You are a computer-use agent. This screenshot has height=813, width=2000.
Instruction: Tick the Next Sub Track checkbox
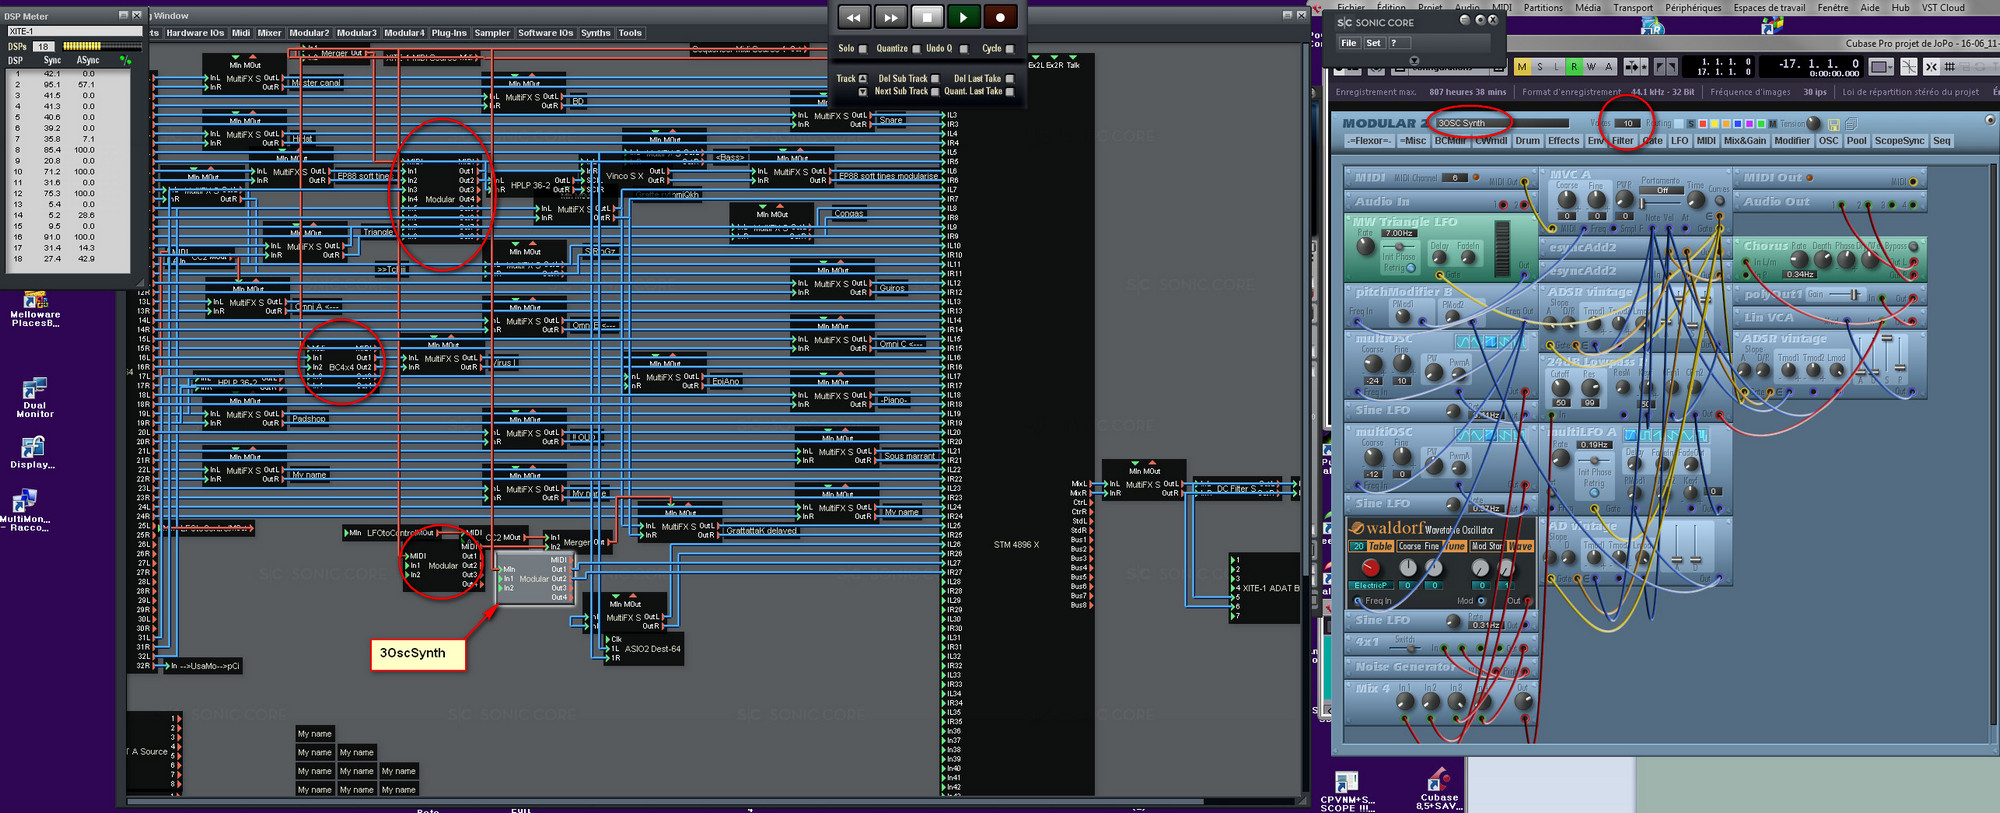[935, 91]
